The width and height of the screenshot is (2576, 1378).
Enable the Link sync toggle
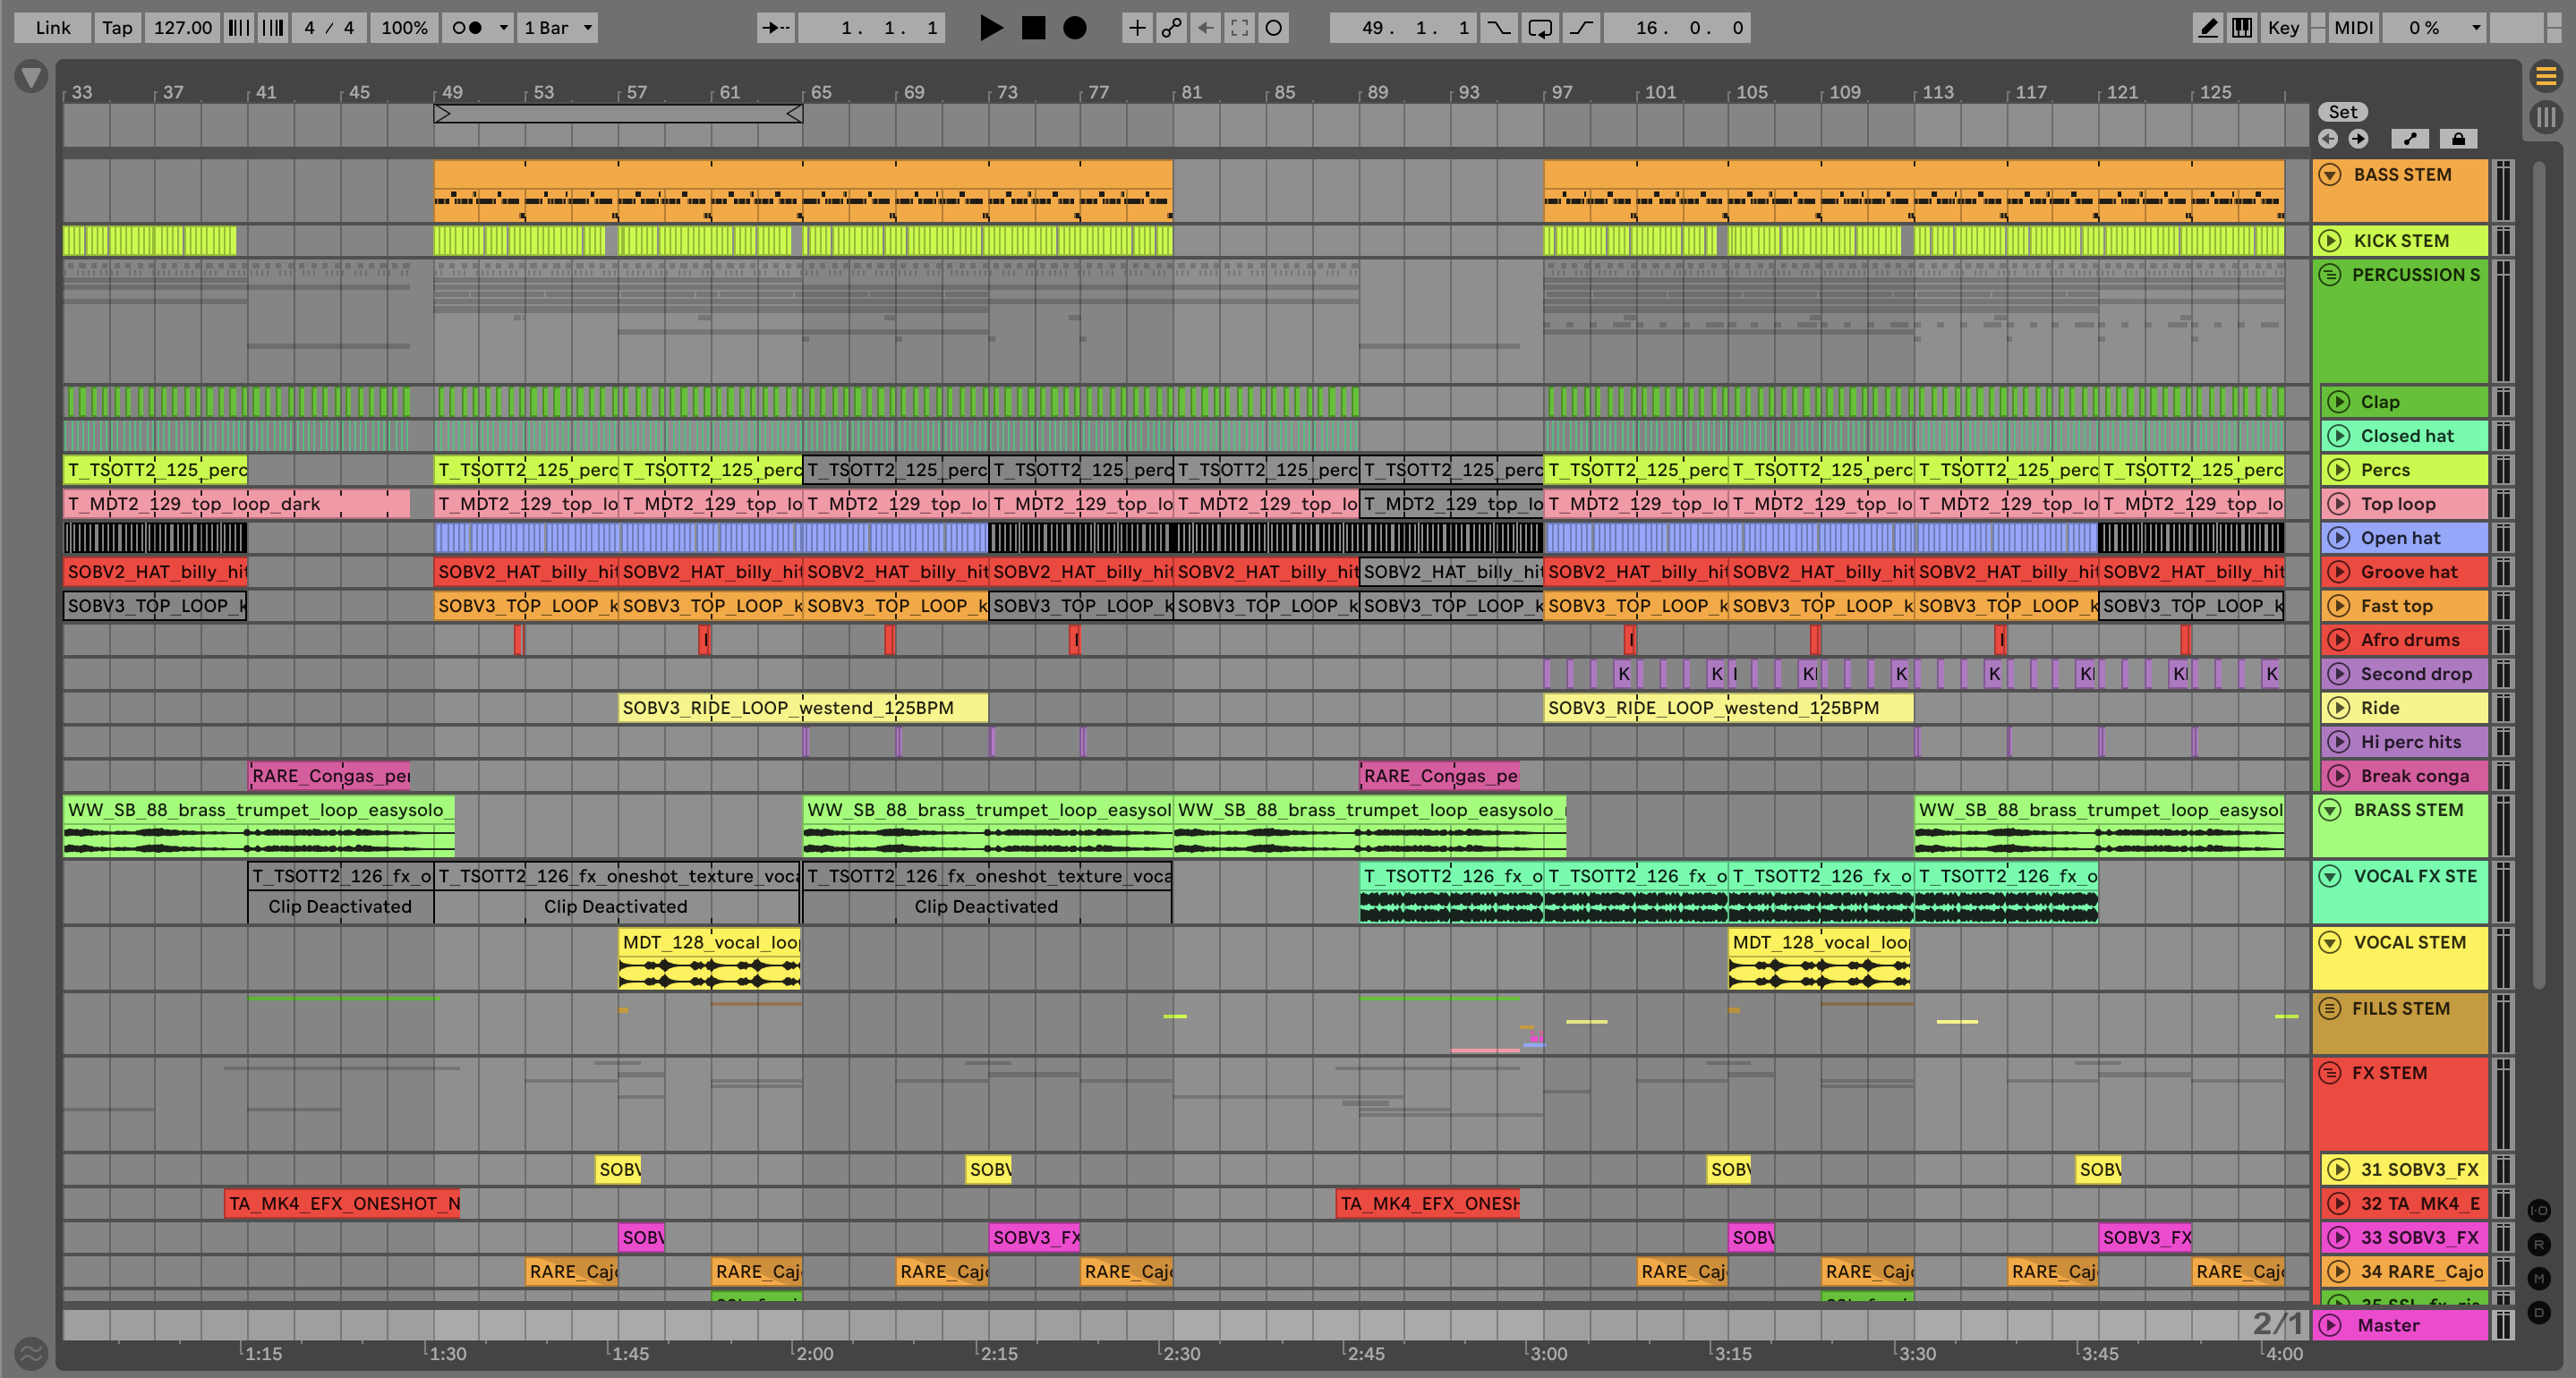(53, 28)
